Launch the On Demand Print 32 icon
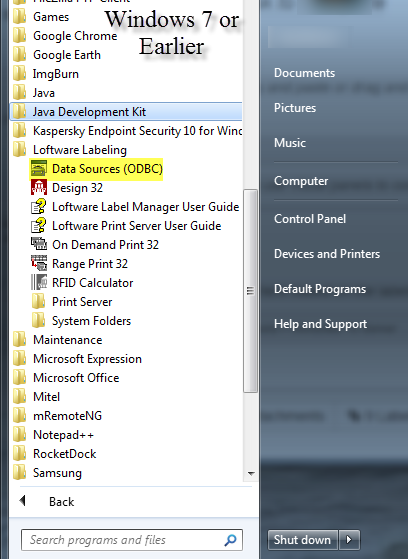The height and width of the screenshot is (559, 408). [x=39, y=245]
